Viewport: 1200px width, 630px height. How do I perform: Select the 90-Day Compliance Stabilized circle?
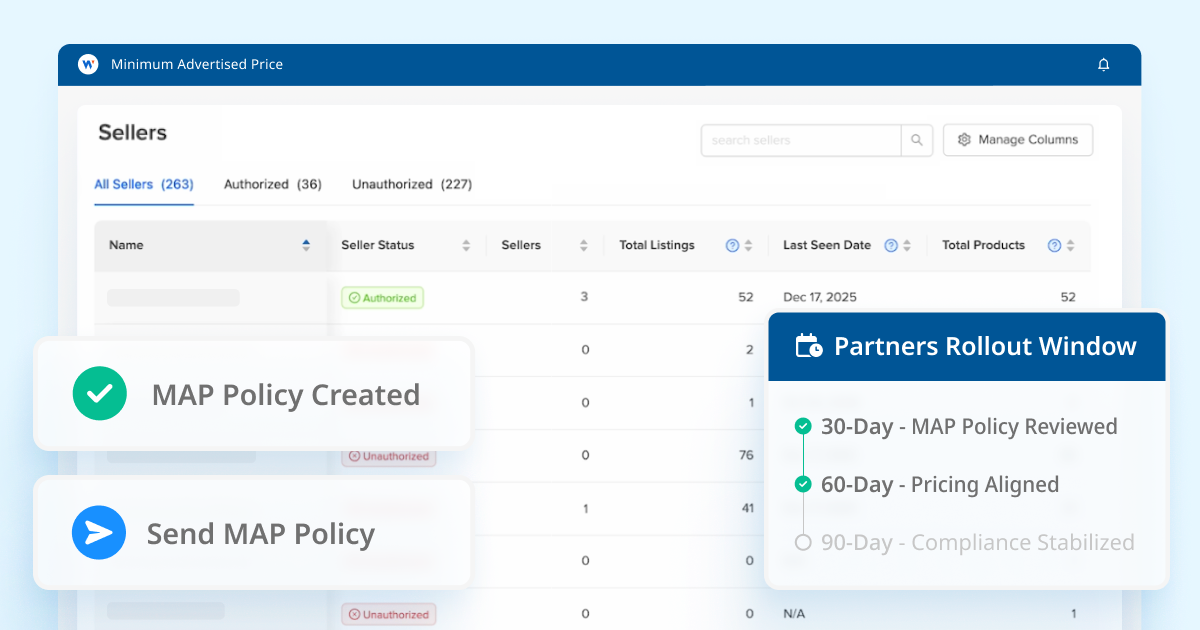[802, 543]
